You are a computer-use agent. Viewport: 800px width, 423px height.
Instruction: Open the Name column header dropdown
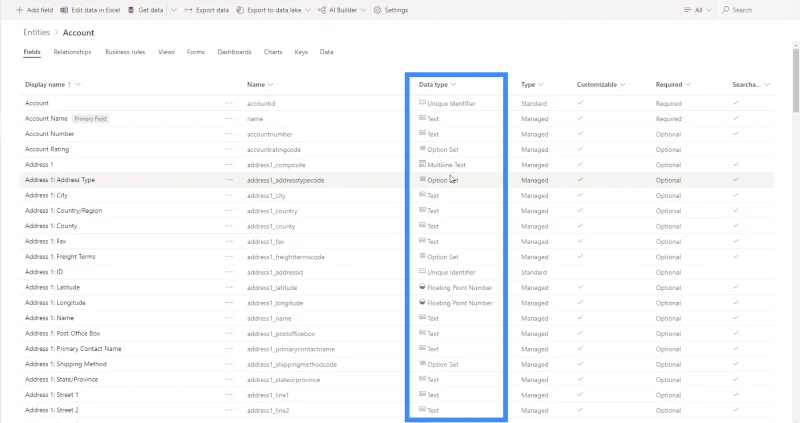[270, 85]
